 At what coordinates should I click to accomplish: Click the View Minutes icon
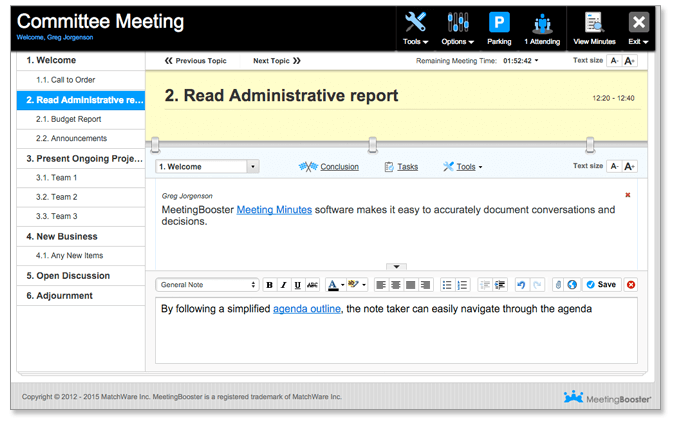pos(594,22)
